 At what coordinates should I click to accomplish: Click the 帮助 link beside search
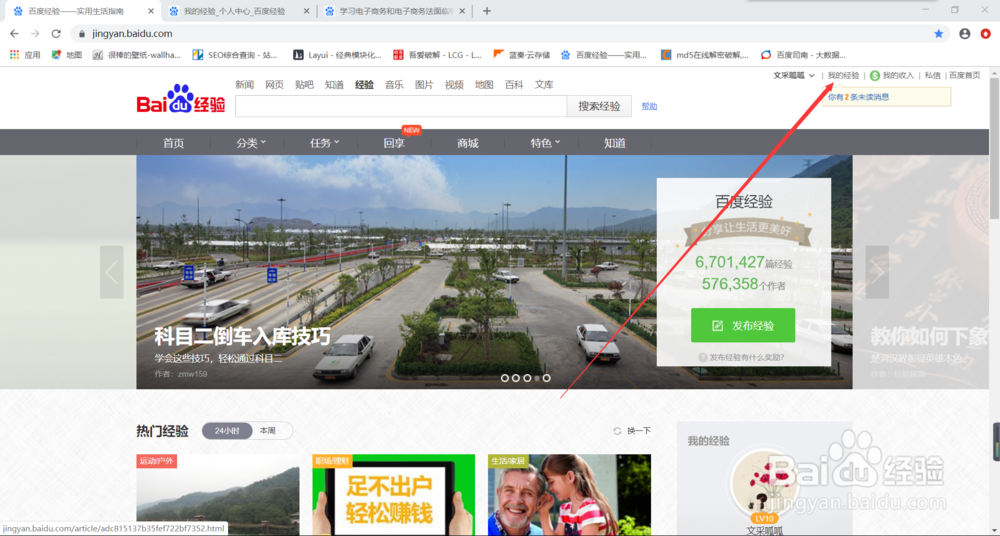click(x=649, y=107)
